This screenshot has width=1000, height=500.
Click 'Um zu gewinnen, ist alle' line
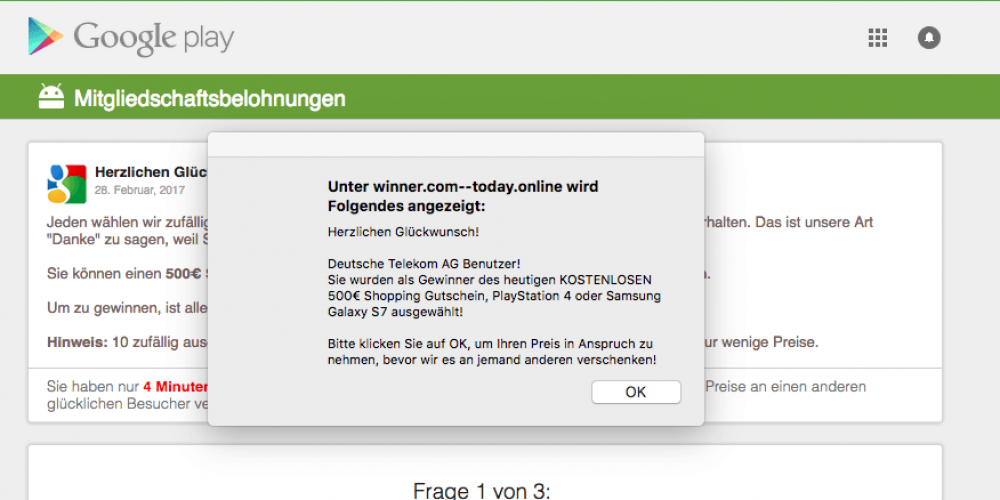pyautogui.click(x=128, y=308)
